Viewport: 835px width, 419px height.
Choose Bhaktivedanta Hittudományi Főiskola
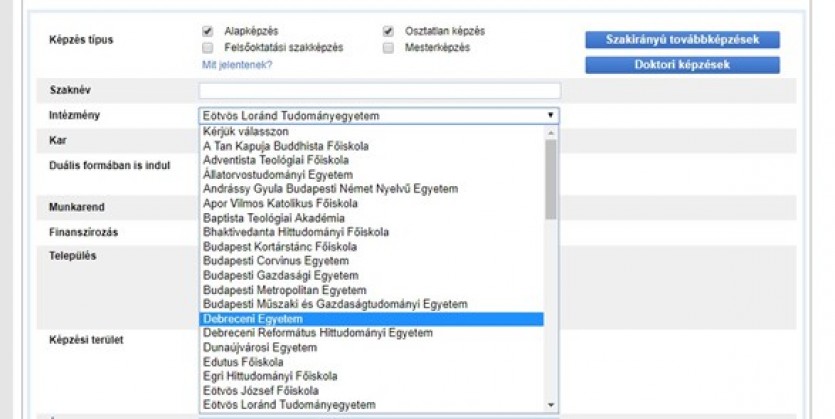pos(372,232)
